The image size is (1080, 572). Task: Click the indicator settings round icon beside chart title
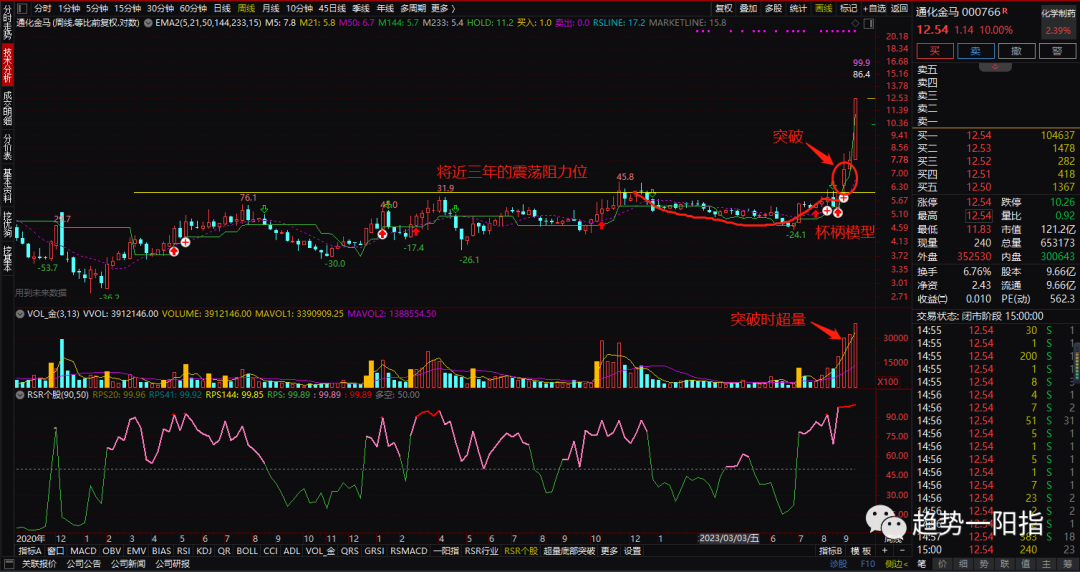click(x=147, y=23)
